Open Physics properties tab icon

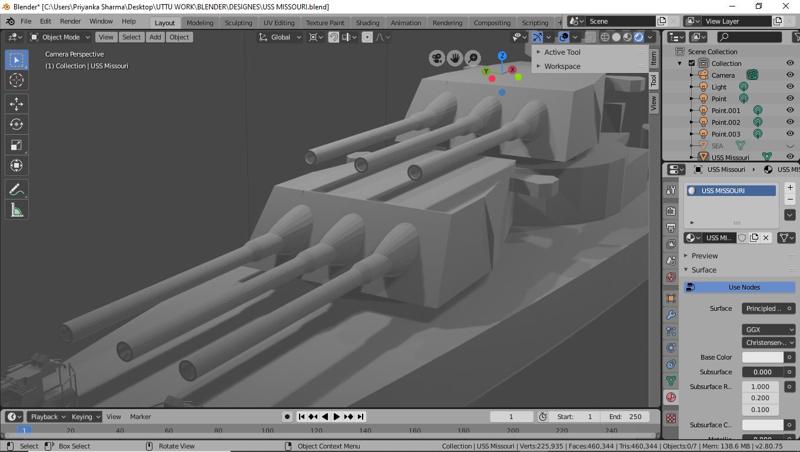pyautogui.click(x=671, y=348)
